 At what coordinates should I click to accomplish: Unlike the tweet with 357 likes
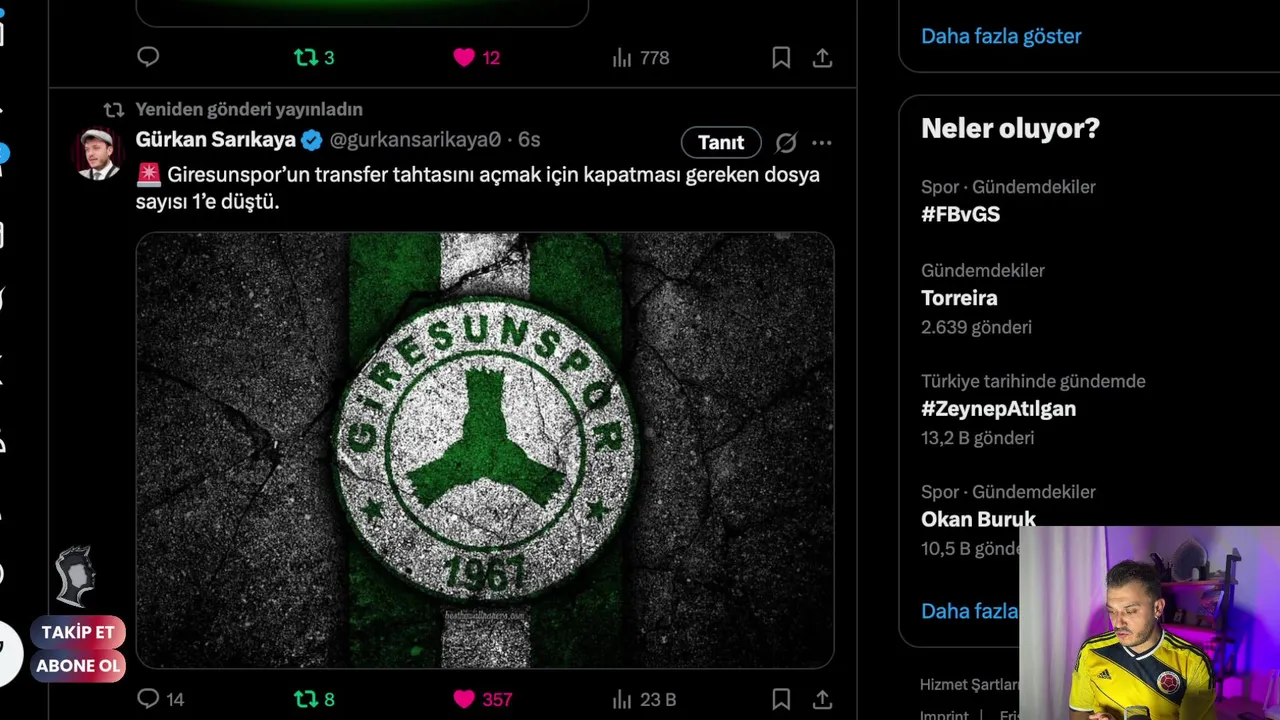click(x=464, y=699)
